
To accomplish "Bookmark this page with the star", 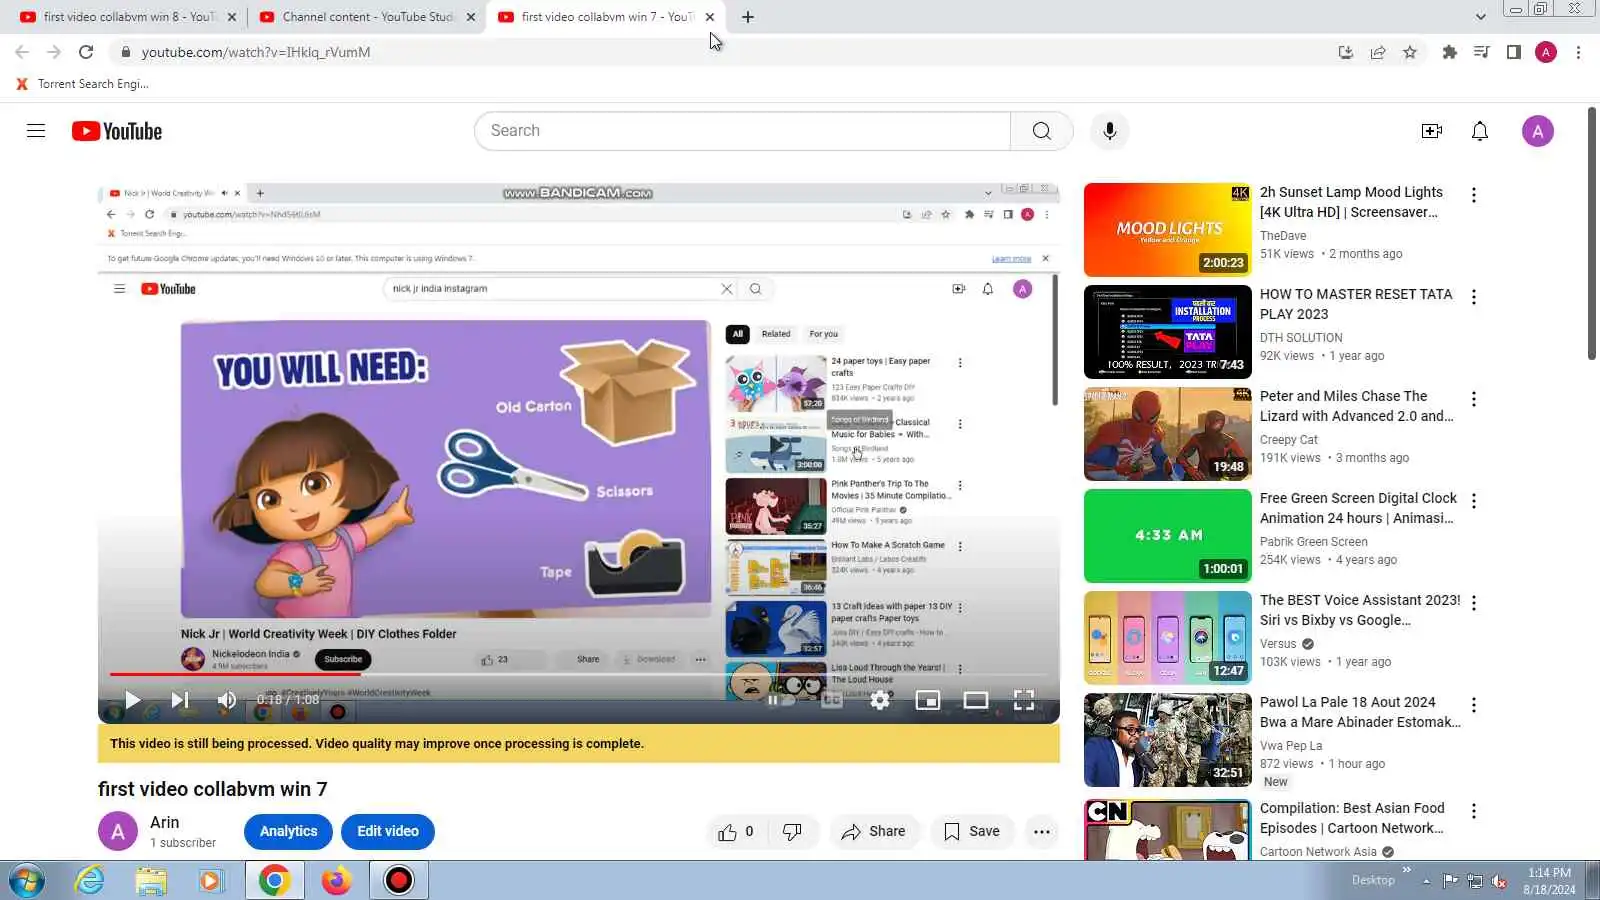I will pos(1410,52).
